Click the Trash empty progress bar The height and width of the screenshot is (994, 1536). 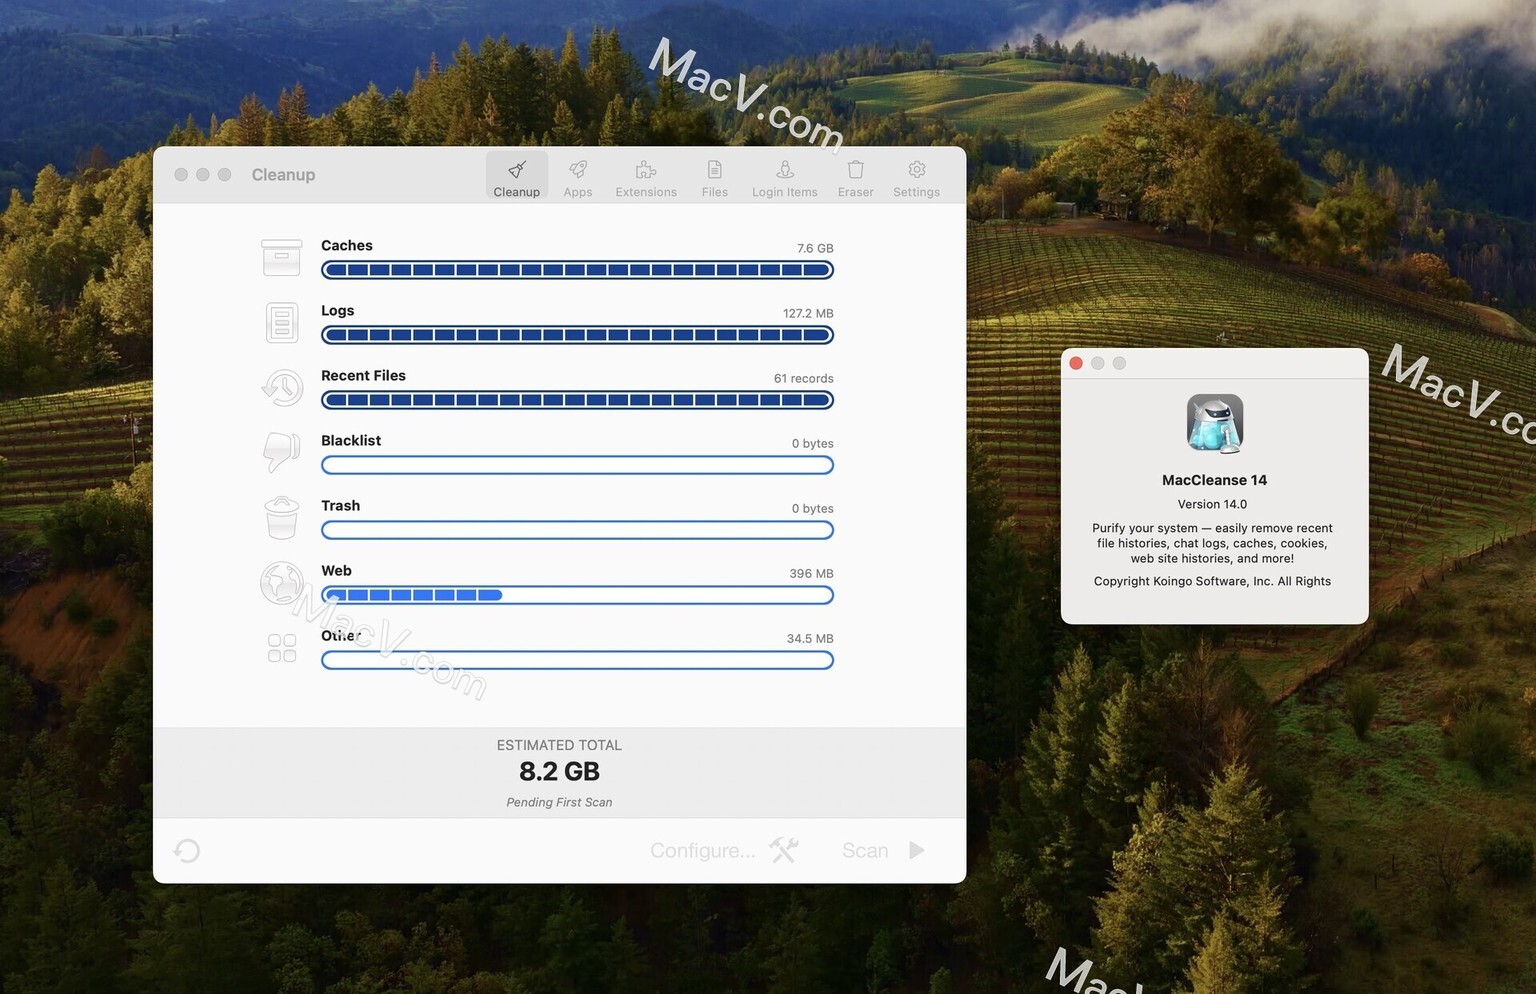click(577, 530)
